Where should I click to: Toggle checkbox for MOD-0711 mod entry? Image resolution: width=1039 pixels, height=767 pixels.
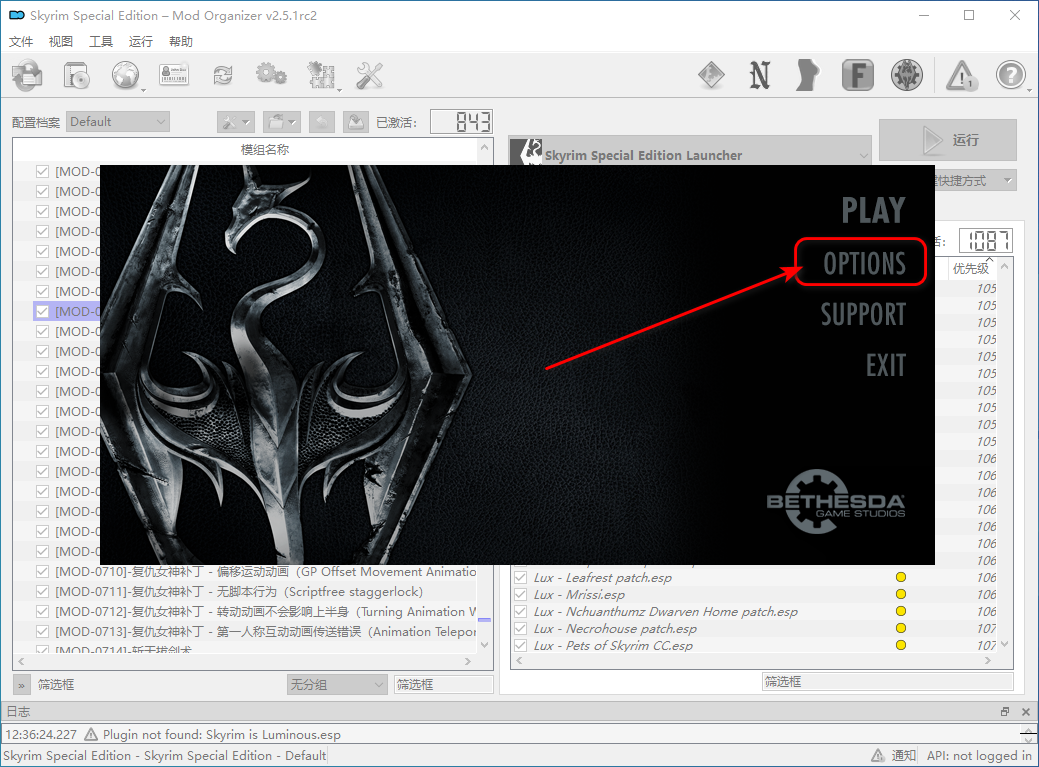tap(43, 592)
